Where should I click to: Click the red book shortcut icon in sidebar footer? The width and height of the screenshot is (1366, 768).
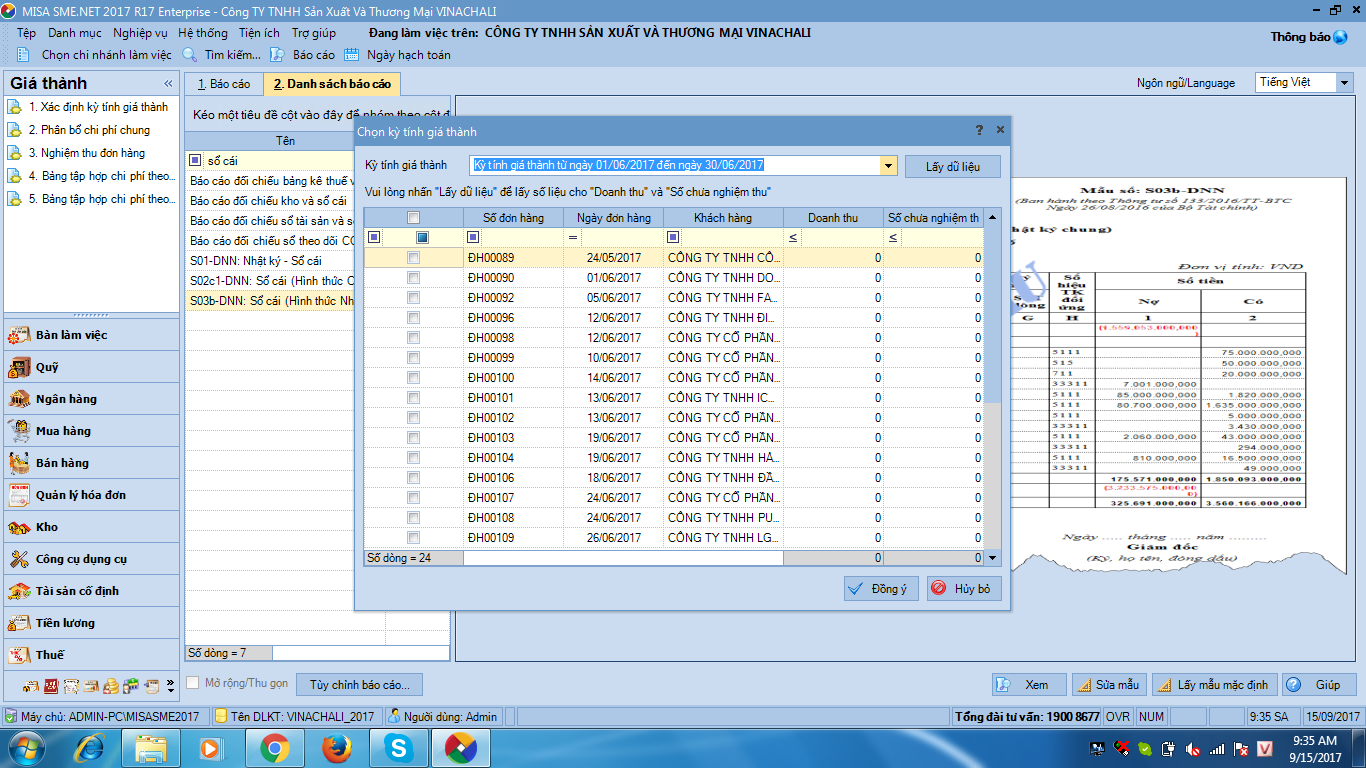(49, 686)
